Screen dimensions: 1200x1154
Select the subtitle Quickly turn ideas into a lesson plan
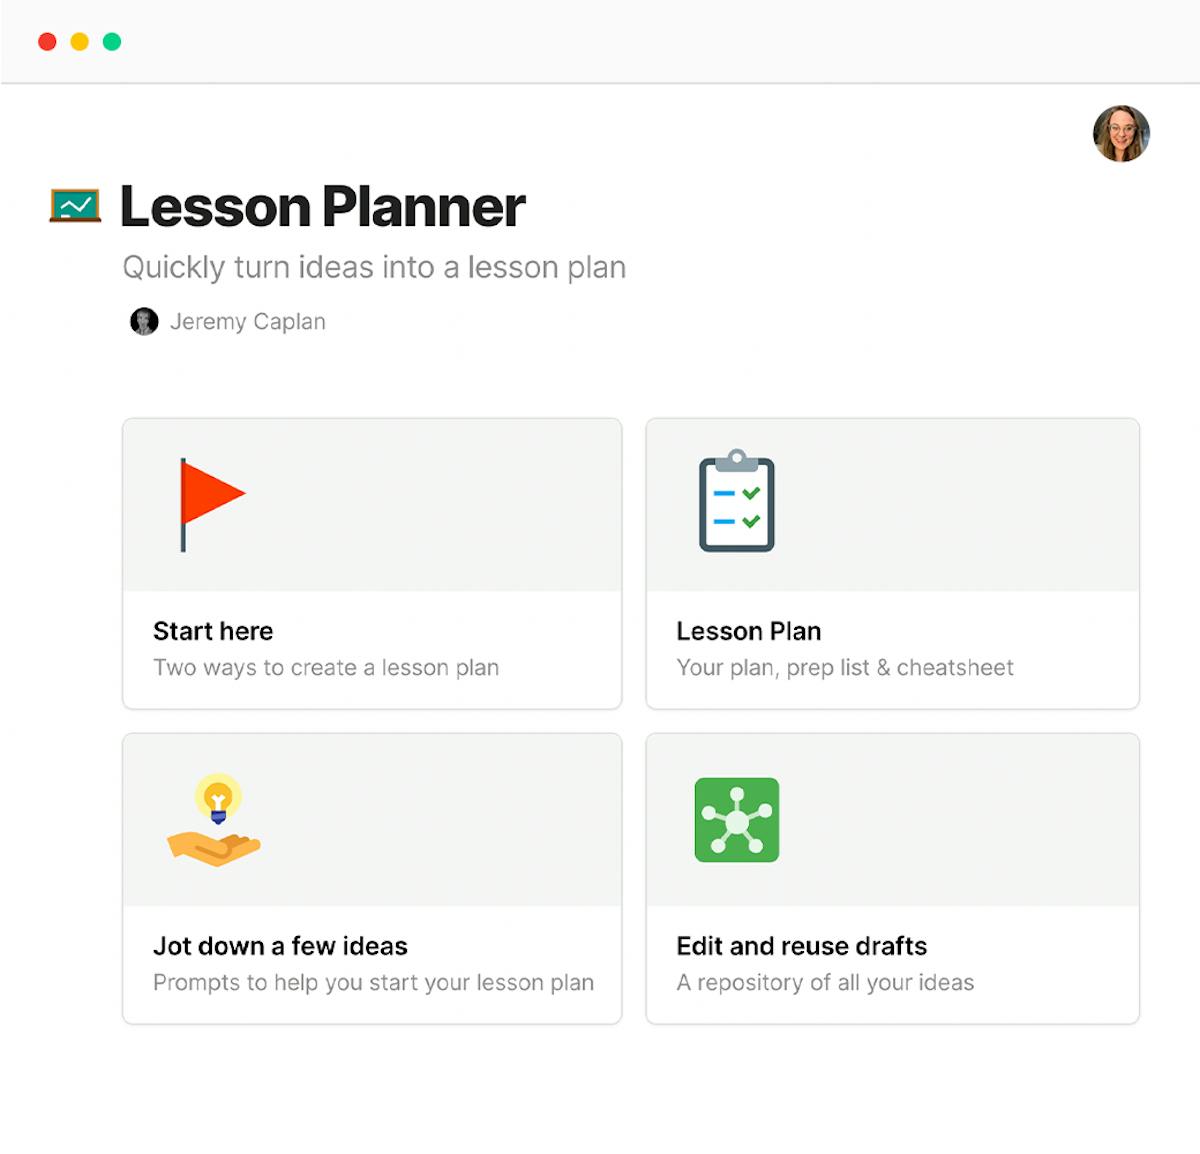[x=374, y=267]
